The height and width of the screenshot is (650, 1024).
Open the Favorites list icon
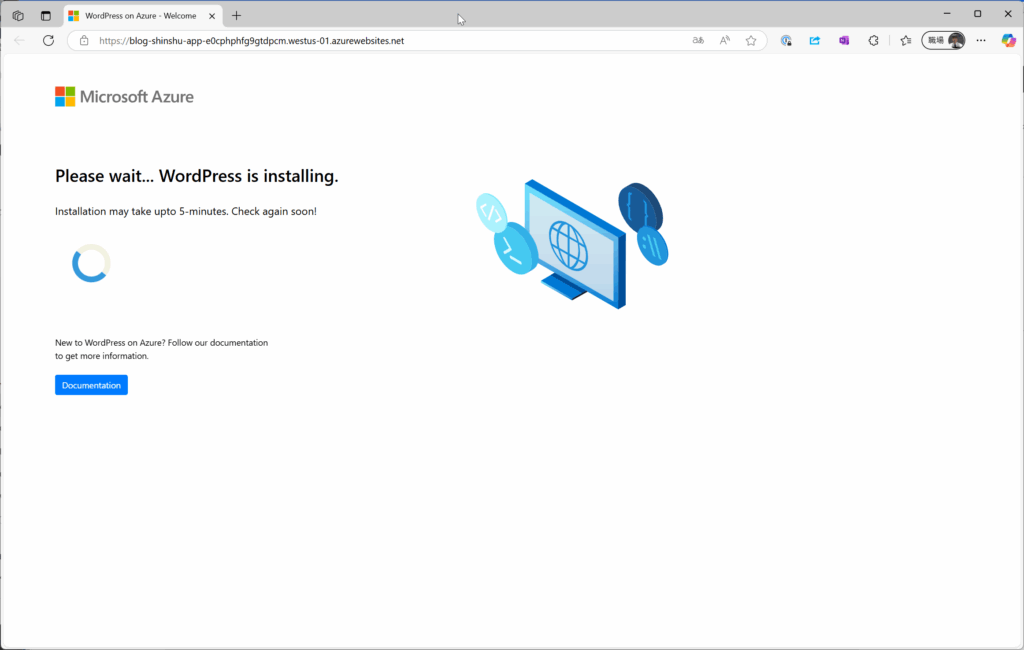(x=906, y=41)
